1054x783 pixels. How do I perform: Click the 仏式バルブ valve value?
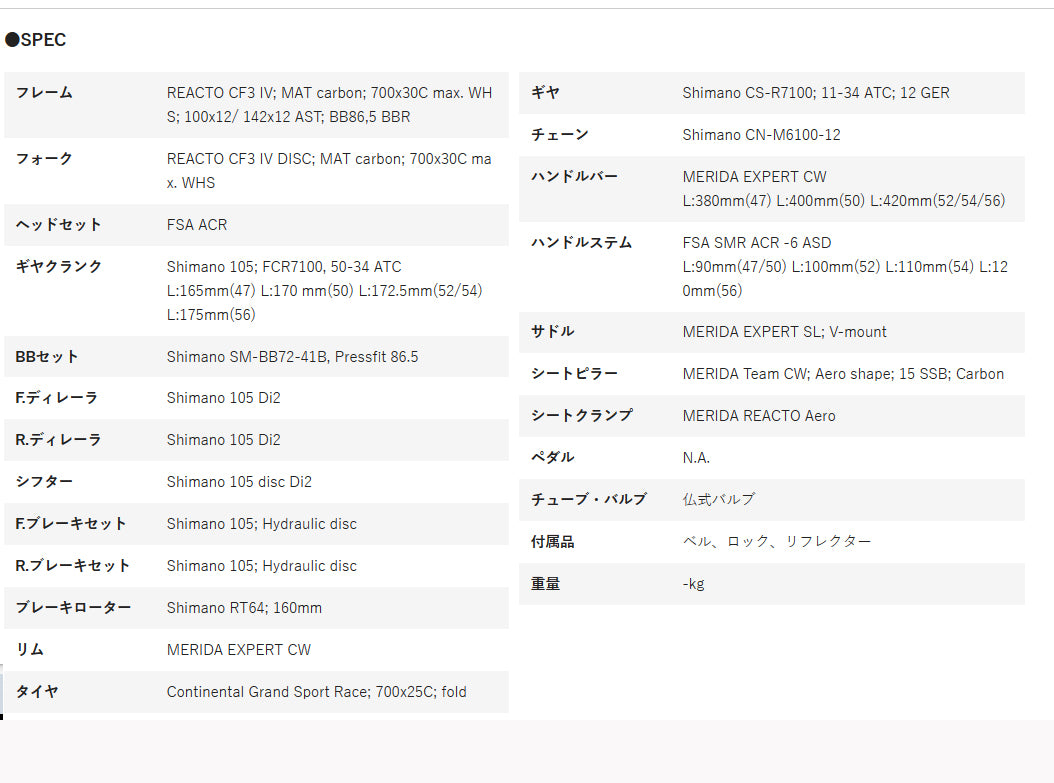[718, 499]
